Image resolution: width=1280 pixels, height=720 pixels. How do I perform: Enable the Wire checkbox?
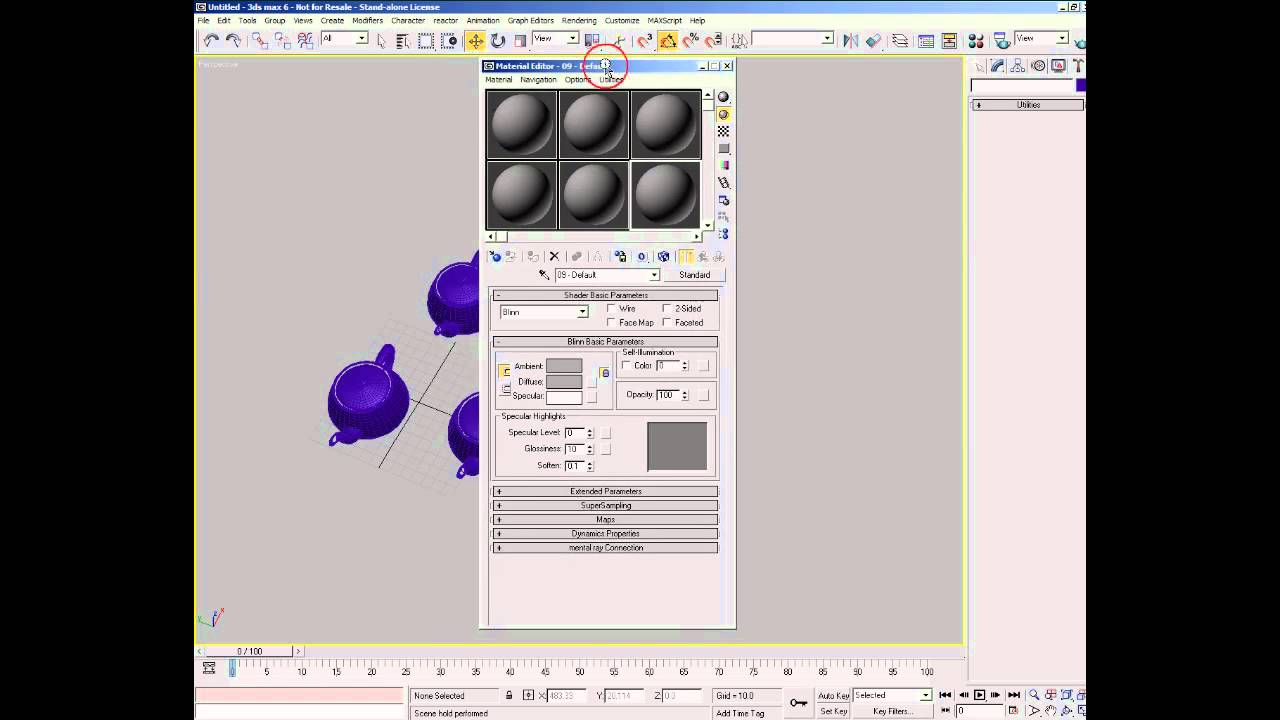click(x=612, y=309)
